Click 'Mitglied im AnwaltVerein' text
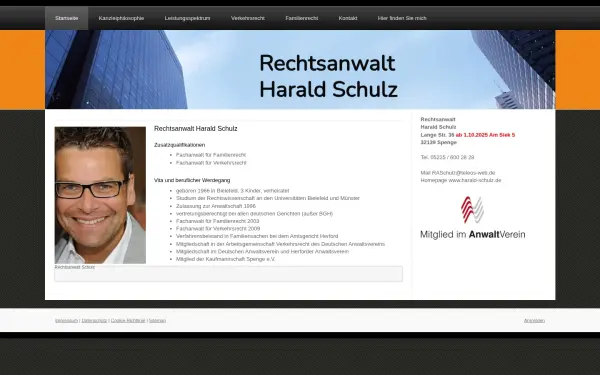The width and height of the screenshot is (600, 375). click(x=473, y=235)
